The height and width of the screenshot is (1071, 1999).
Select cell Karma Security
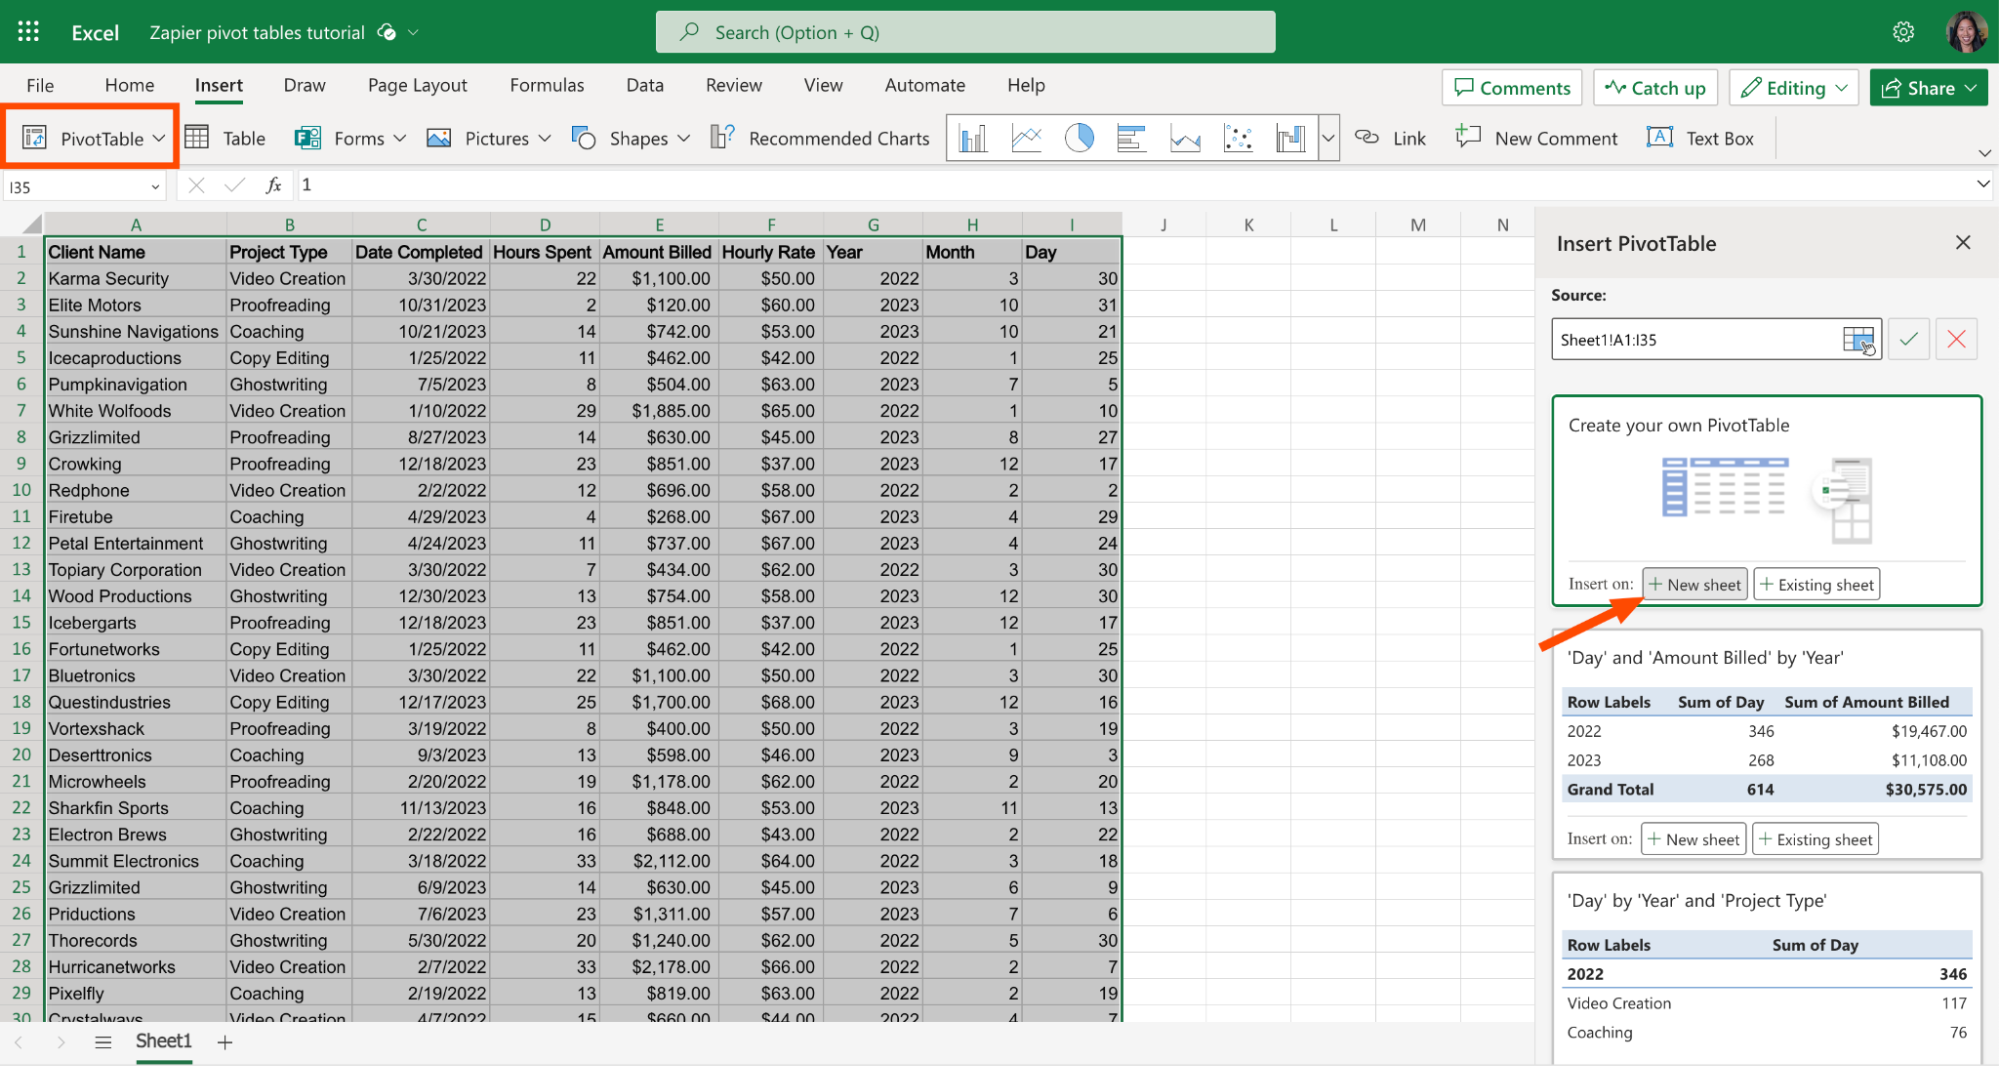coord(136,278)
